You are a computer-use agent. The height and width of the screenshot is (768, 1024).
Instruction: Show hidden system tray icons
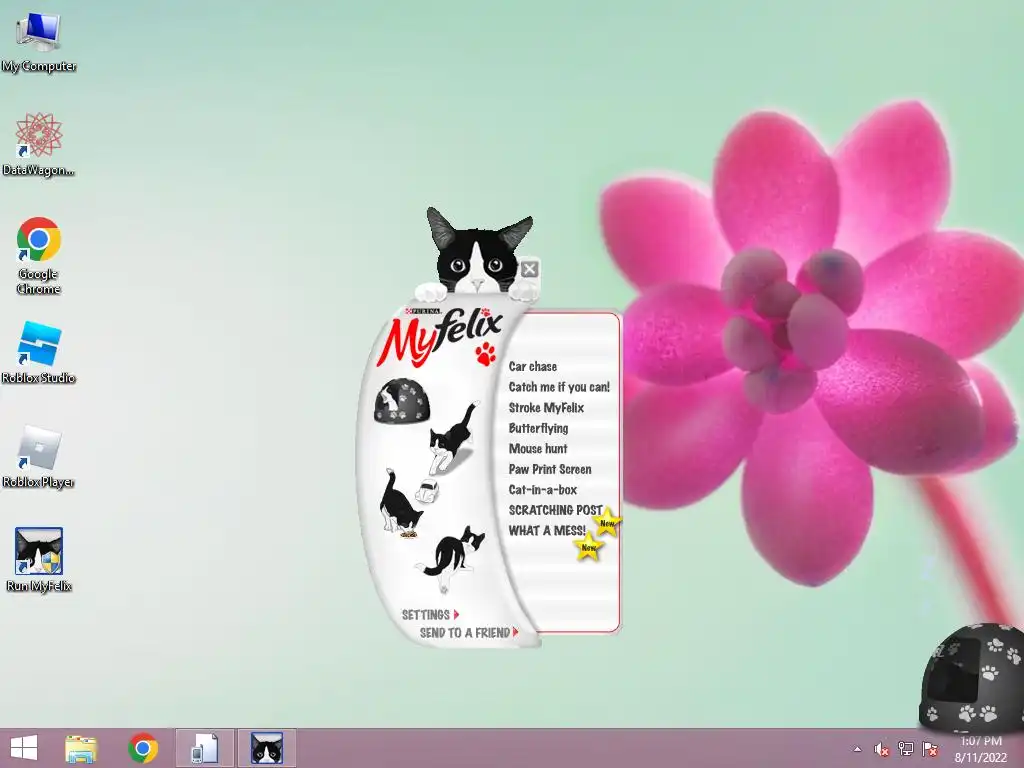click(857, 749)
